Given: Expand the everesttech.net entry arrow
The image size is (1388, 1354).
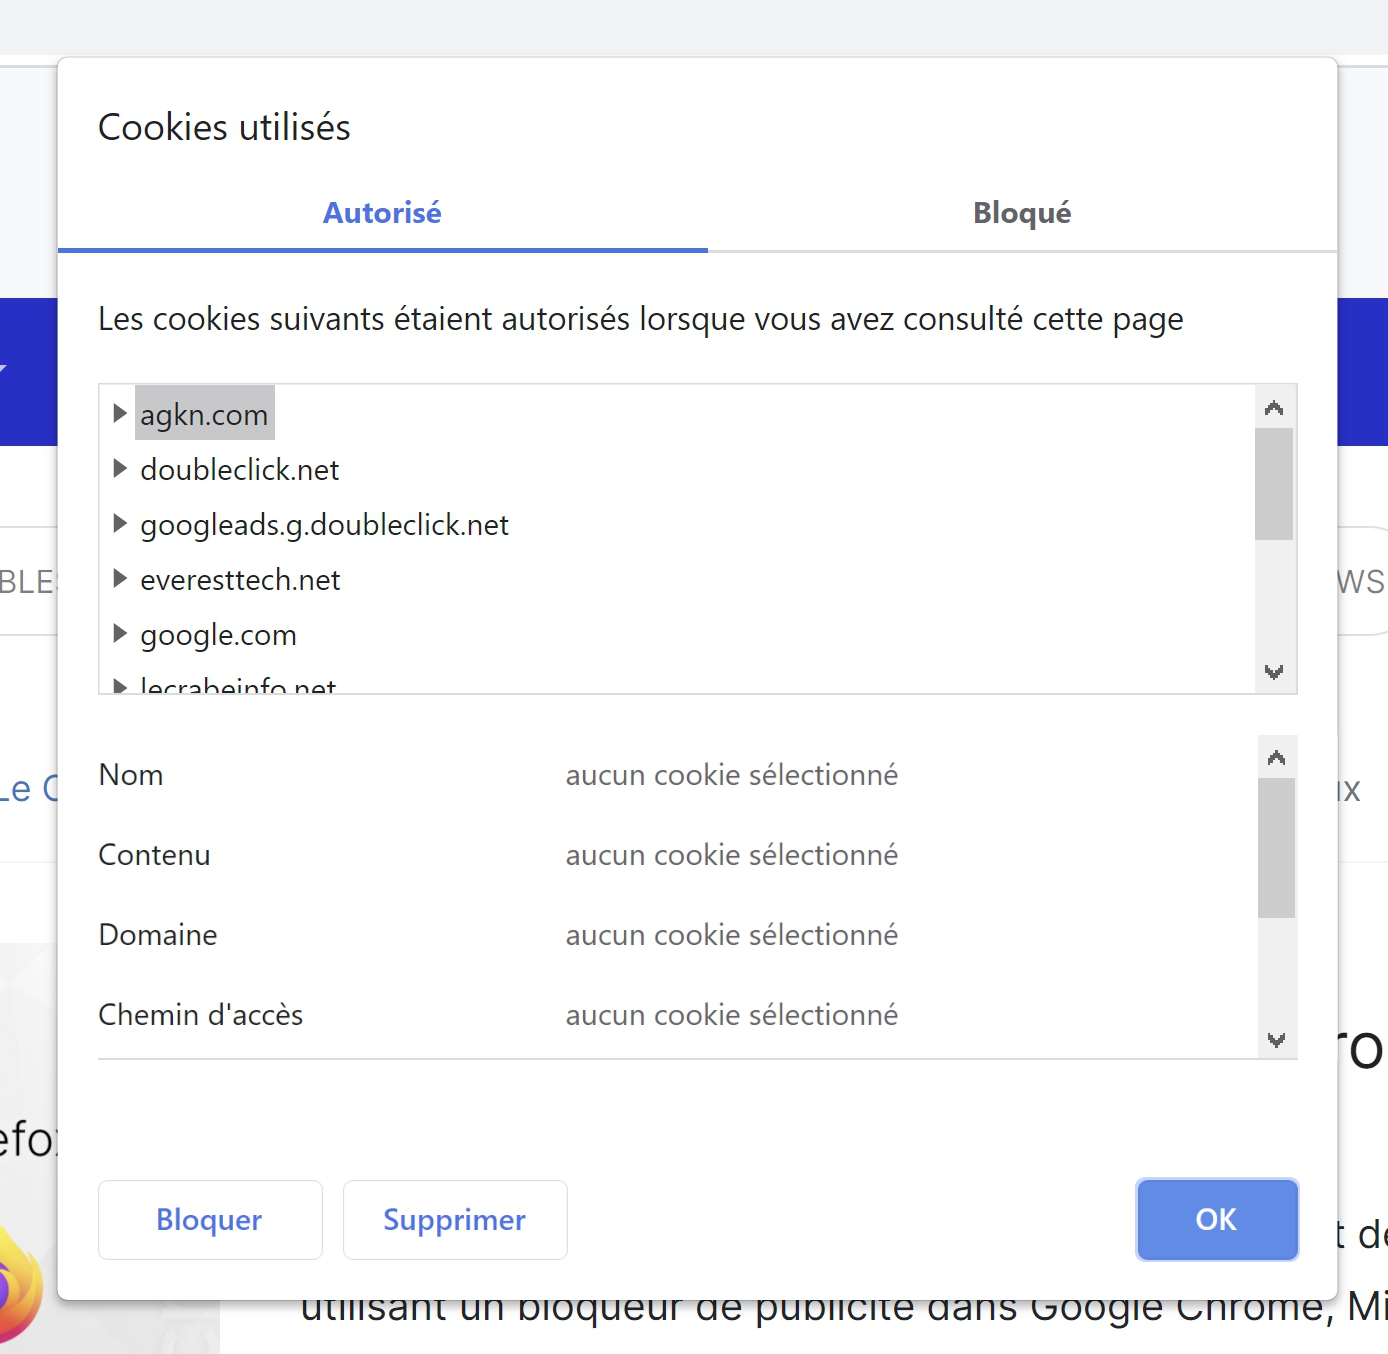Looking at the screenshot, I should (120, 578).
